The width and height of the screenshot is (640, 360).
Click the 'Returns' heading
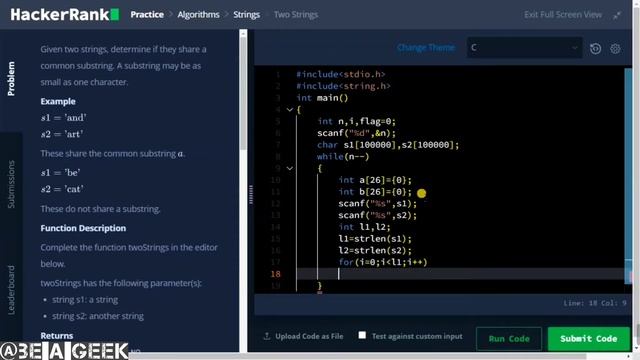[57, 336]
